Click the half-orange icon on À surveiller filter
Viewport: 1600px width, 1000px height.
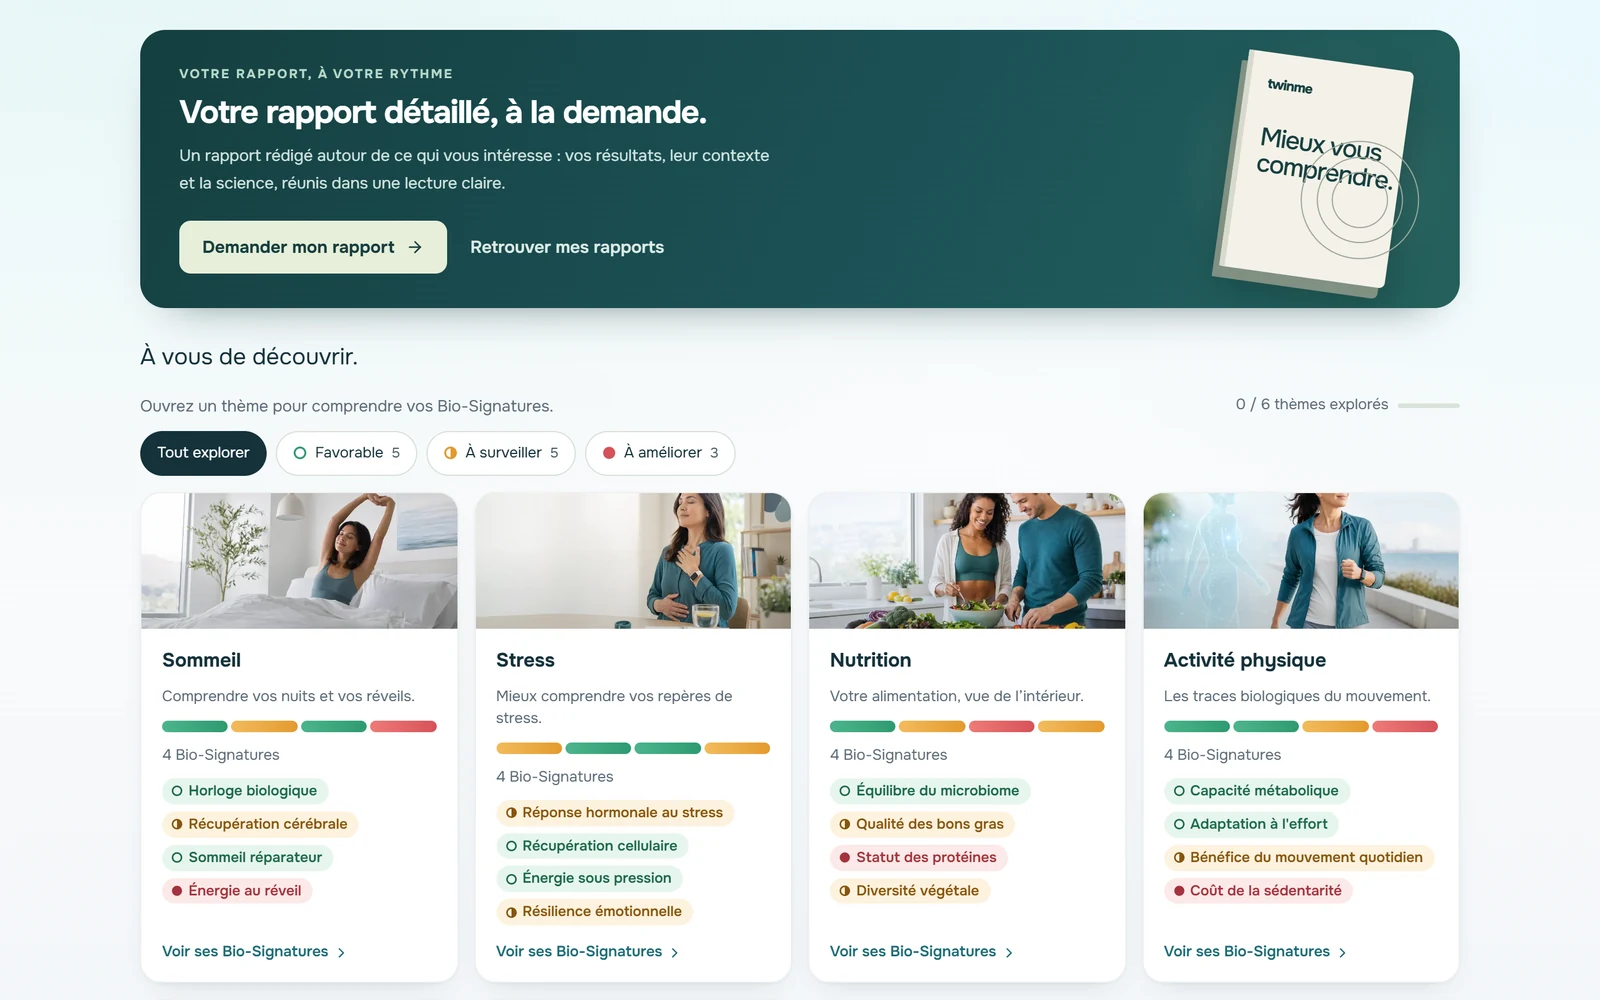[x=450, y=453]
